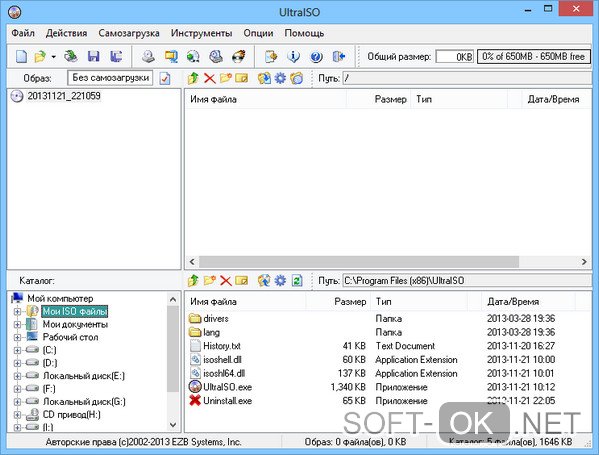Select the History.txt file
The width and height of the screenshot is (599, 455).
[222, 346]
